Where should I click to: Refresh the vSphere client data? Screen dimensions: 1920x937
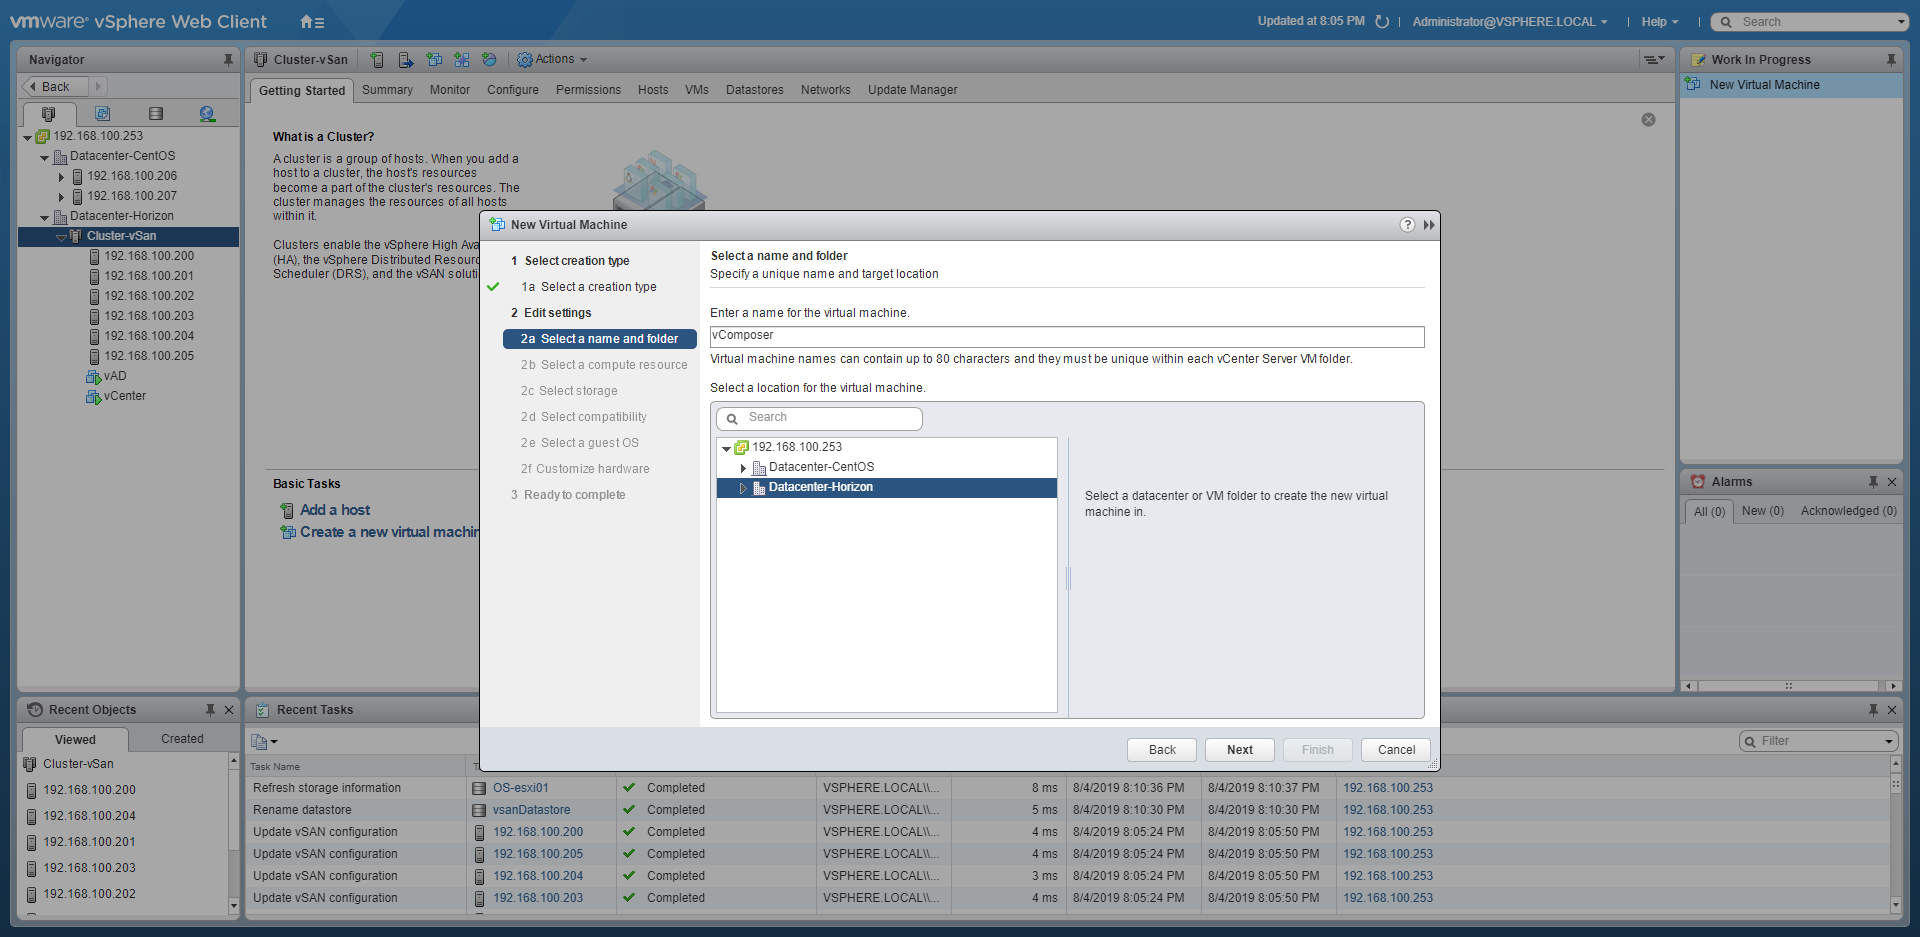(1382, 22)
